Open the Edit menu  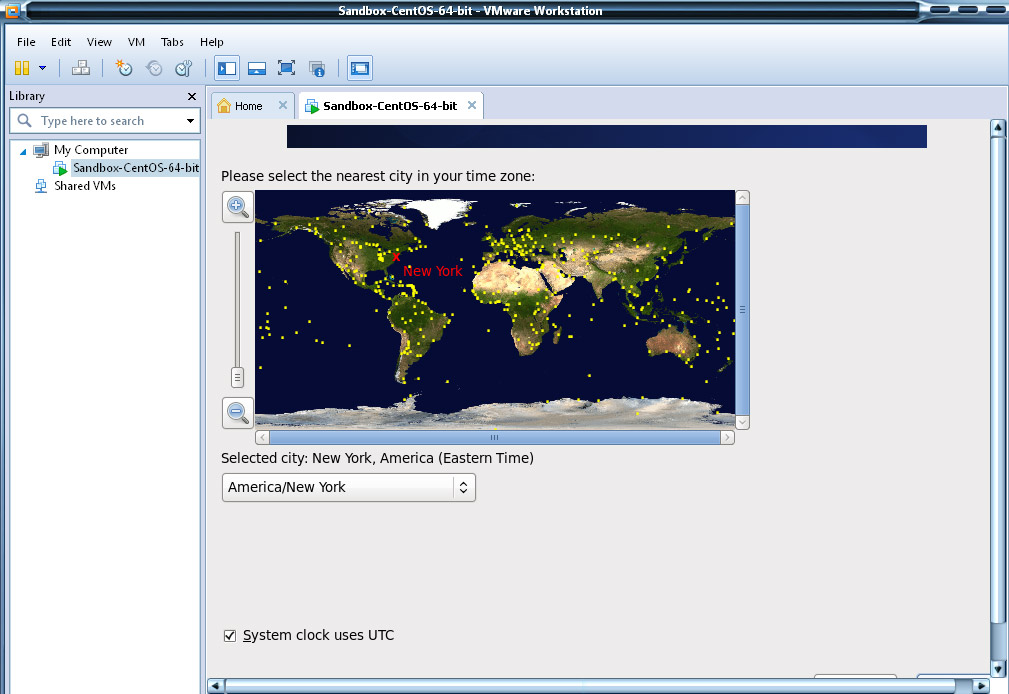coord(61,42)
